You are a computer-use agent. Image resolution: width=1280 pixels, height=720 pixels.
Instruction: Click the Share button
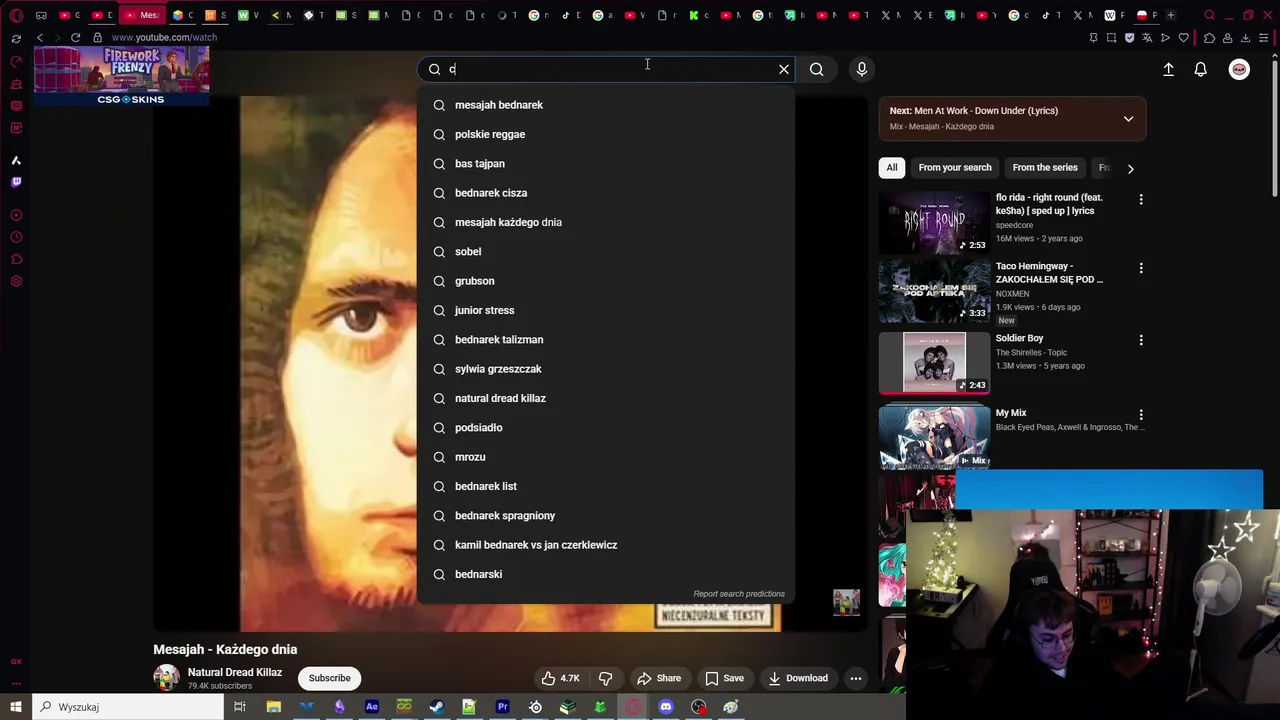[659, 678]
